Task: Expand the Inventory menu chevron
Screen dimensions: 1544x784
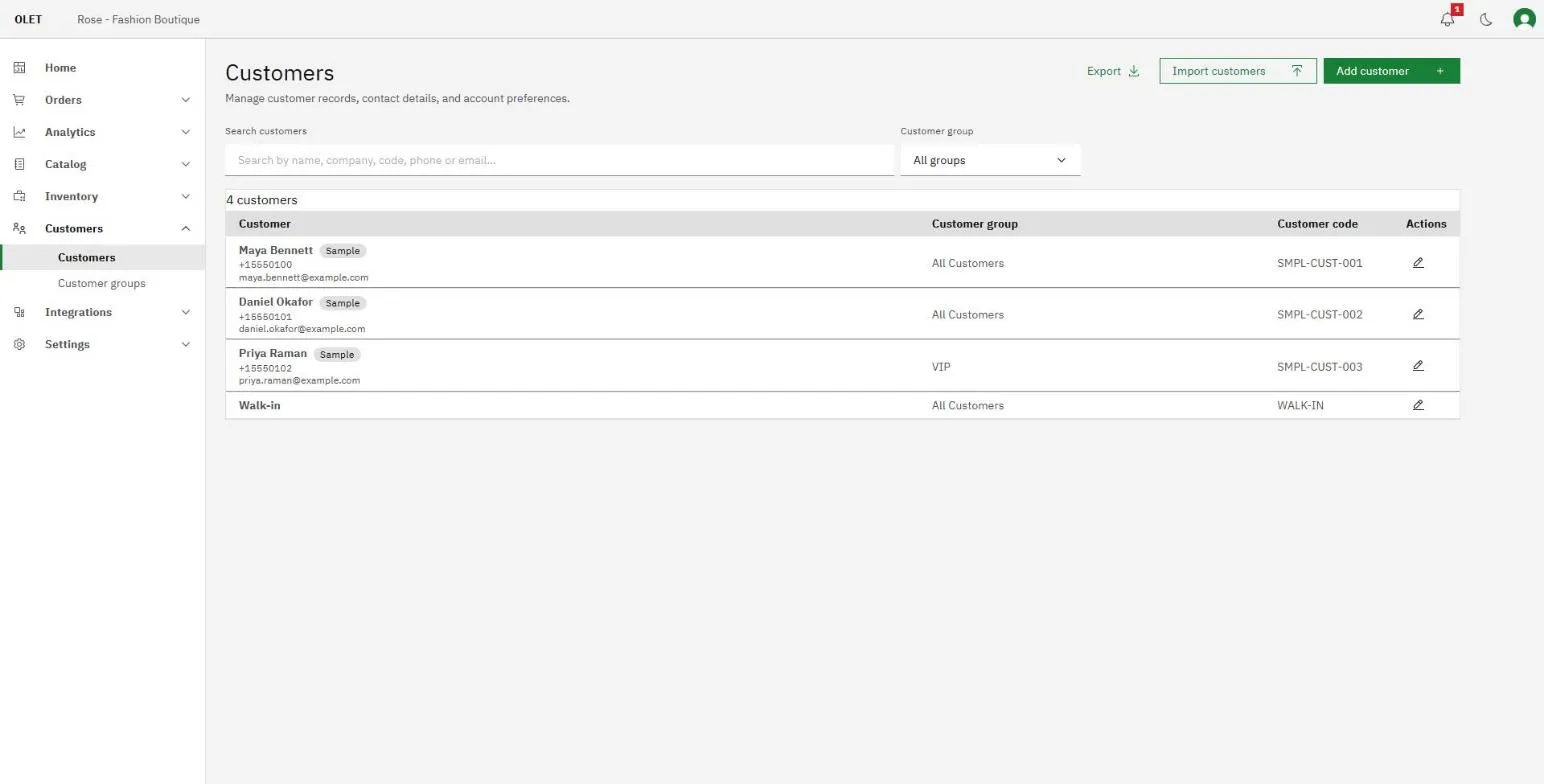Action: click(x=185, y=196)
